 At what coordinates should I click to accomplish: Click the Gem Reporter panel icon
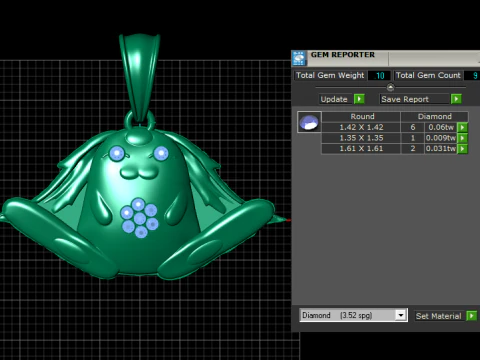(x=299, y=58)
